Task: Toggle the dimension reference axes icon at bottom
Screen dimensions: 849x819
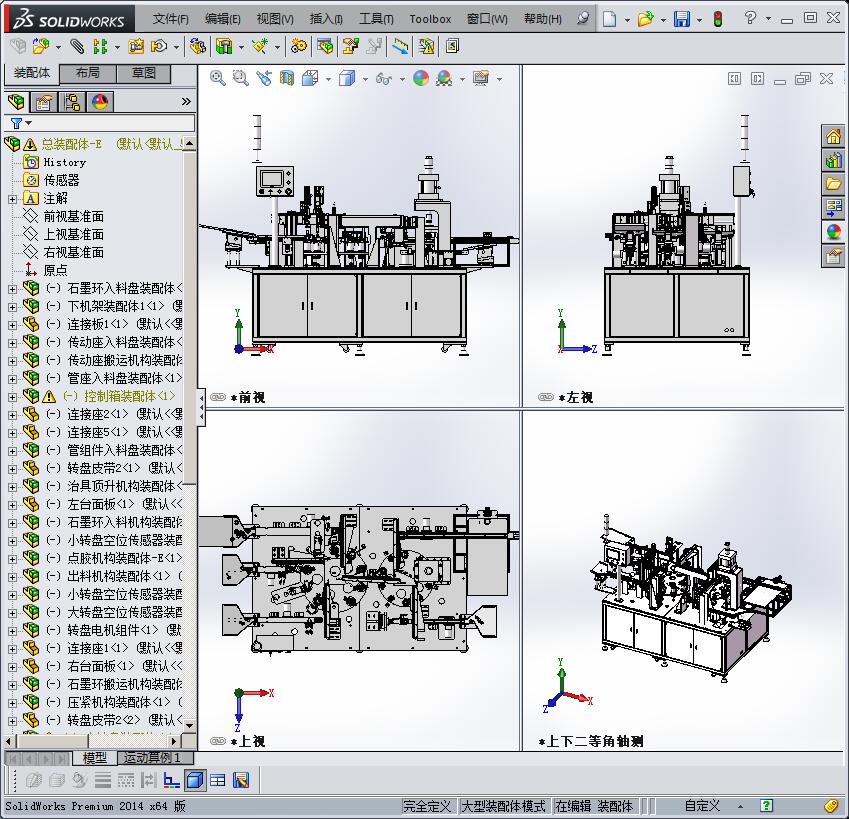Action: 172,780
